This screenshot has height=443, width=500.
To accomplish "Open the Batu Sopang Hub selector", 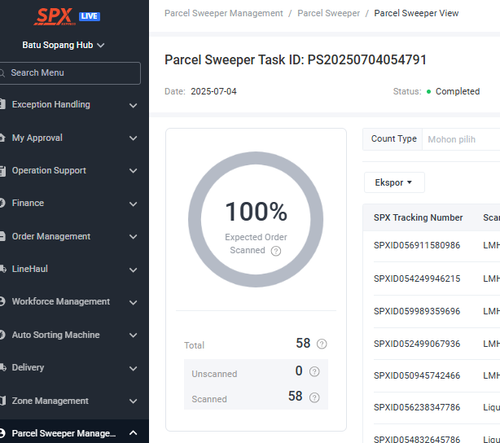I will 63,45.
